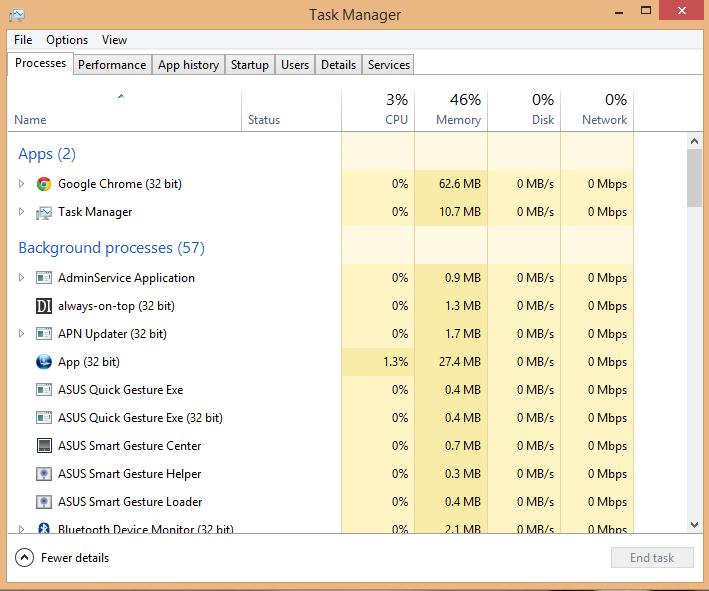Select the Processes tab
Screen dimensions: 709x591
point(40,63)
